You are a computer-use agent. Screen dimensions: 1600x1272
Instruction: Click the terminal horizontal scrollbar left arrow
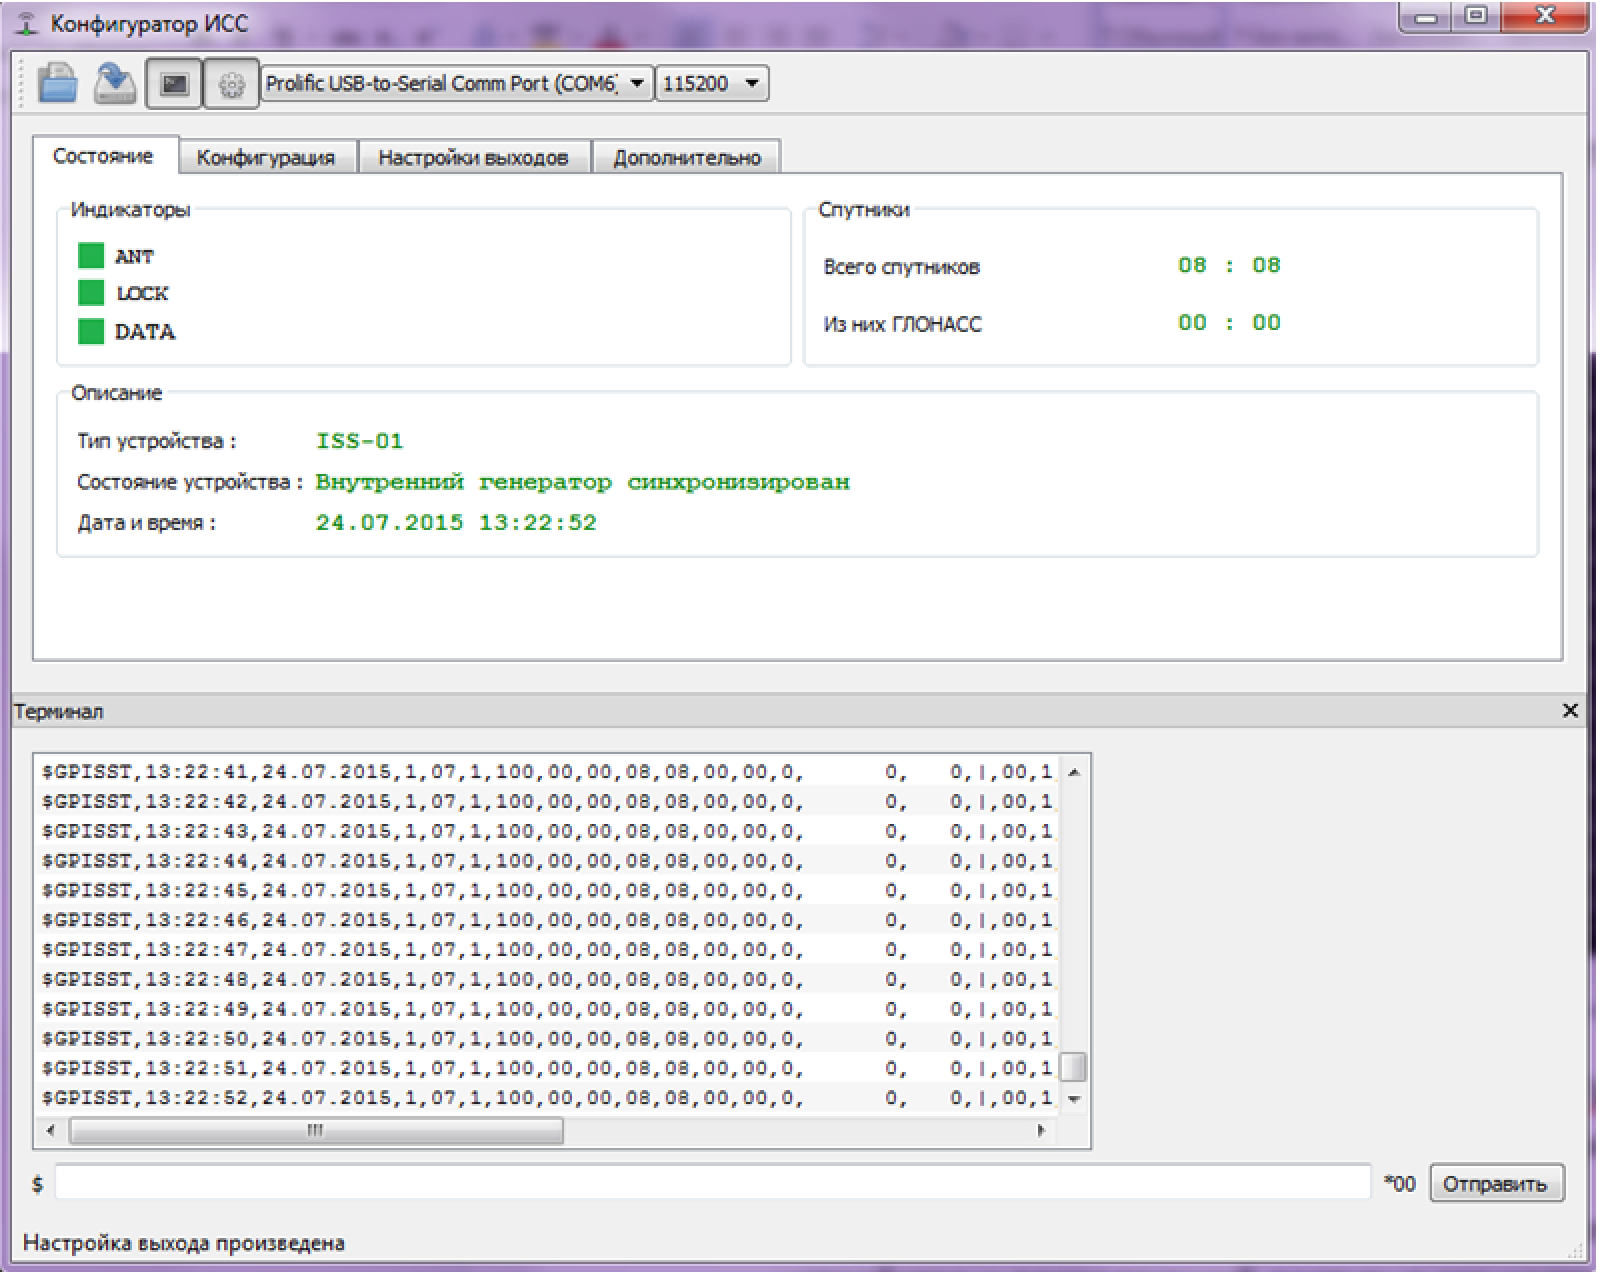pos(50,1131)
